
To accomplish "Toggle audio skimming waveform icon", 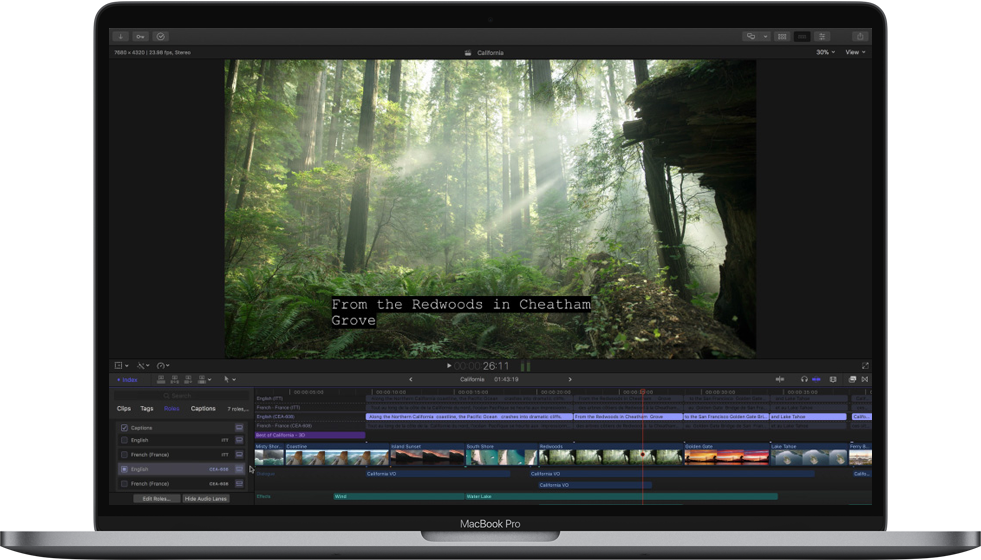I will pyautogui.click(x=780, y=380).
